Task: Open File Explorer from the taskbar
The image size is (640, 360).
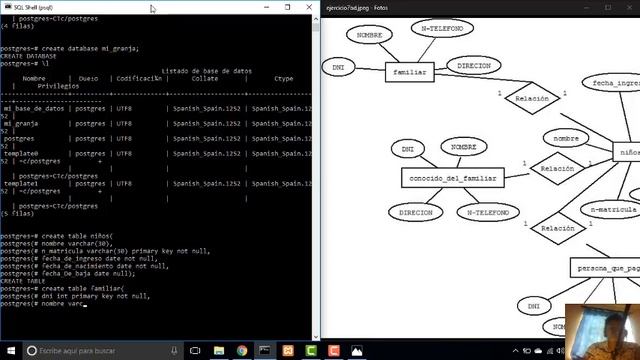Action: [219, 351]
